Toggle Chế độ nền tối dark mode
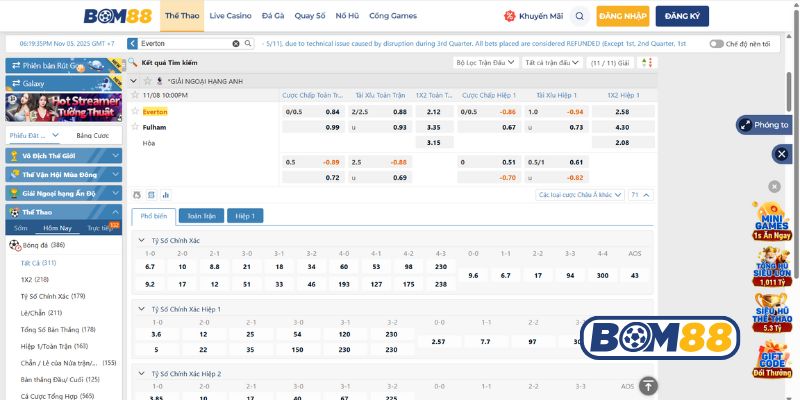 716,44
